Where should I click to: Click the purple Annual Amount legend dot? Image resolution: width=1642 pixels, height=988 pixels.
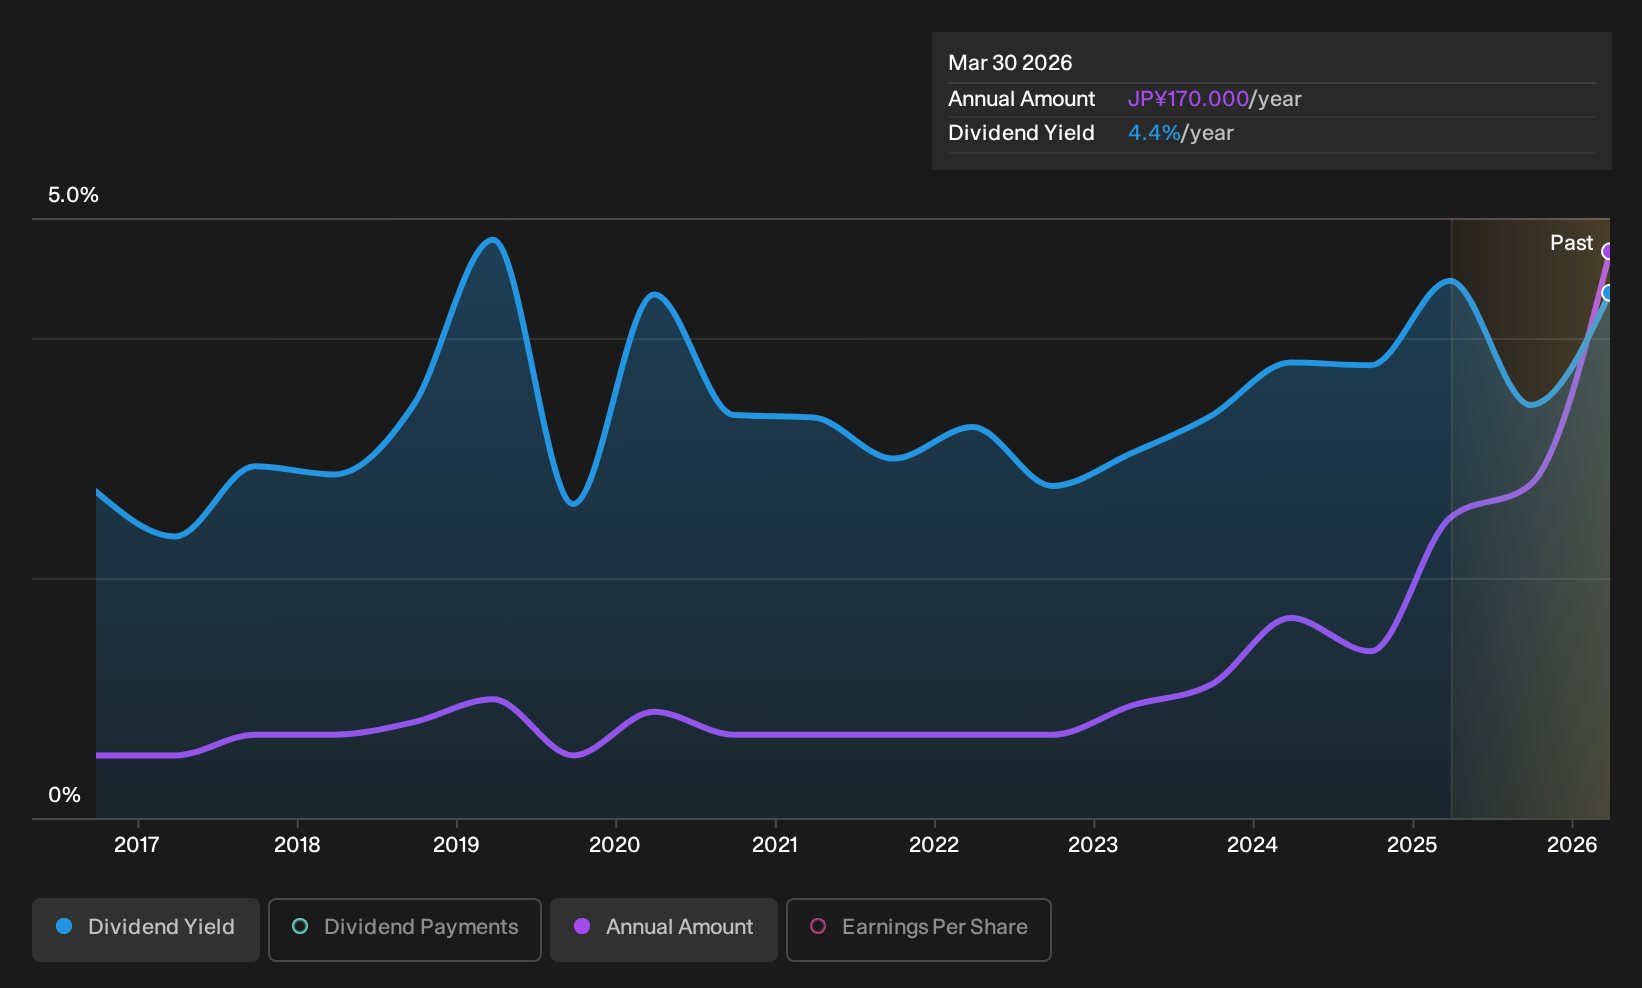pyautogui.click(x=582, y=926)
